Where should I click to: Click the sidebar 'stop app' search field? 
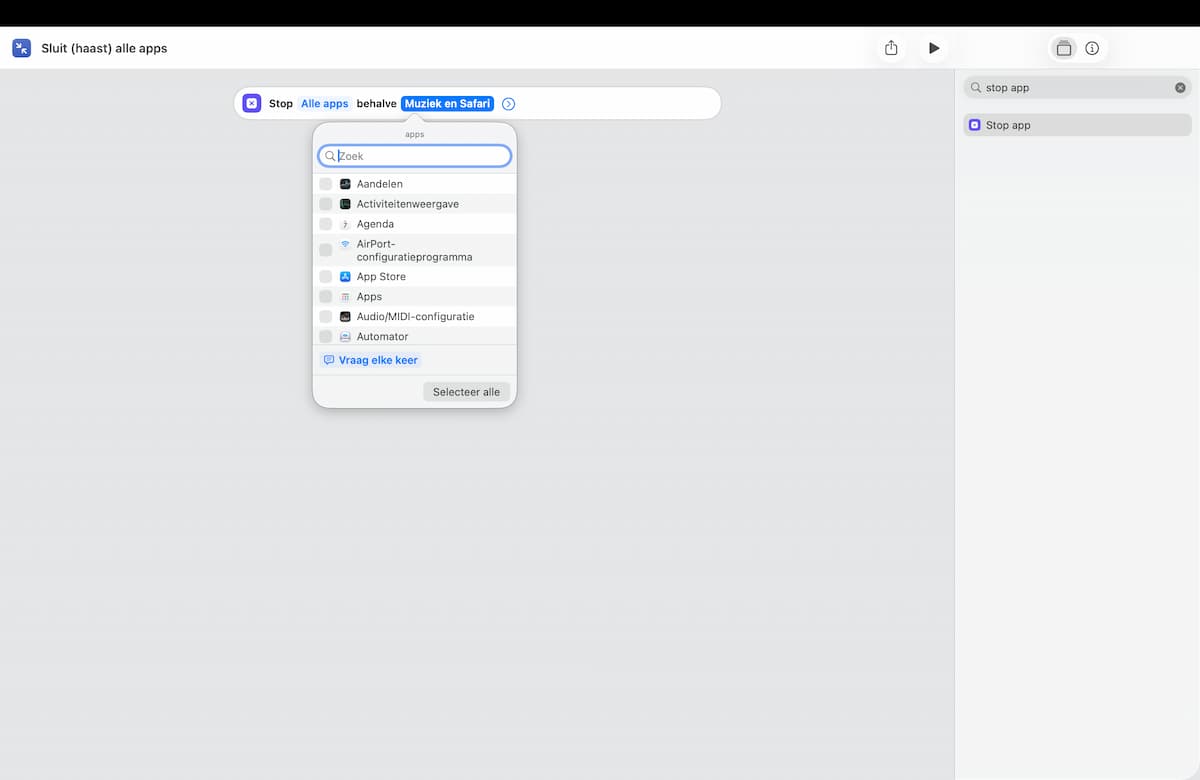tap(1077, 88)
